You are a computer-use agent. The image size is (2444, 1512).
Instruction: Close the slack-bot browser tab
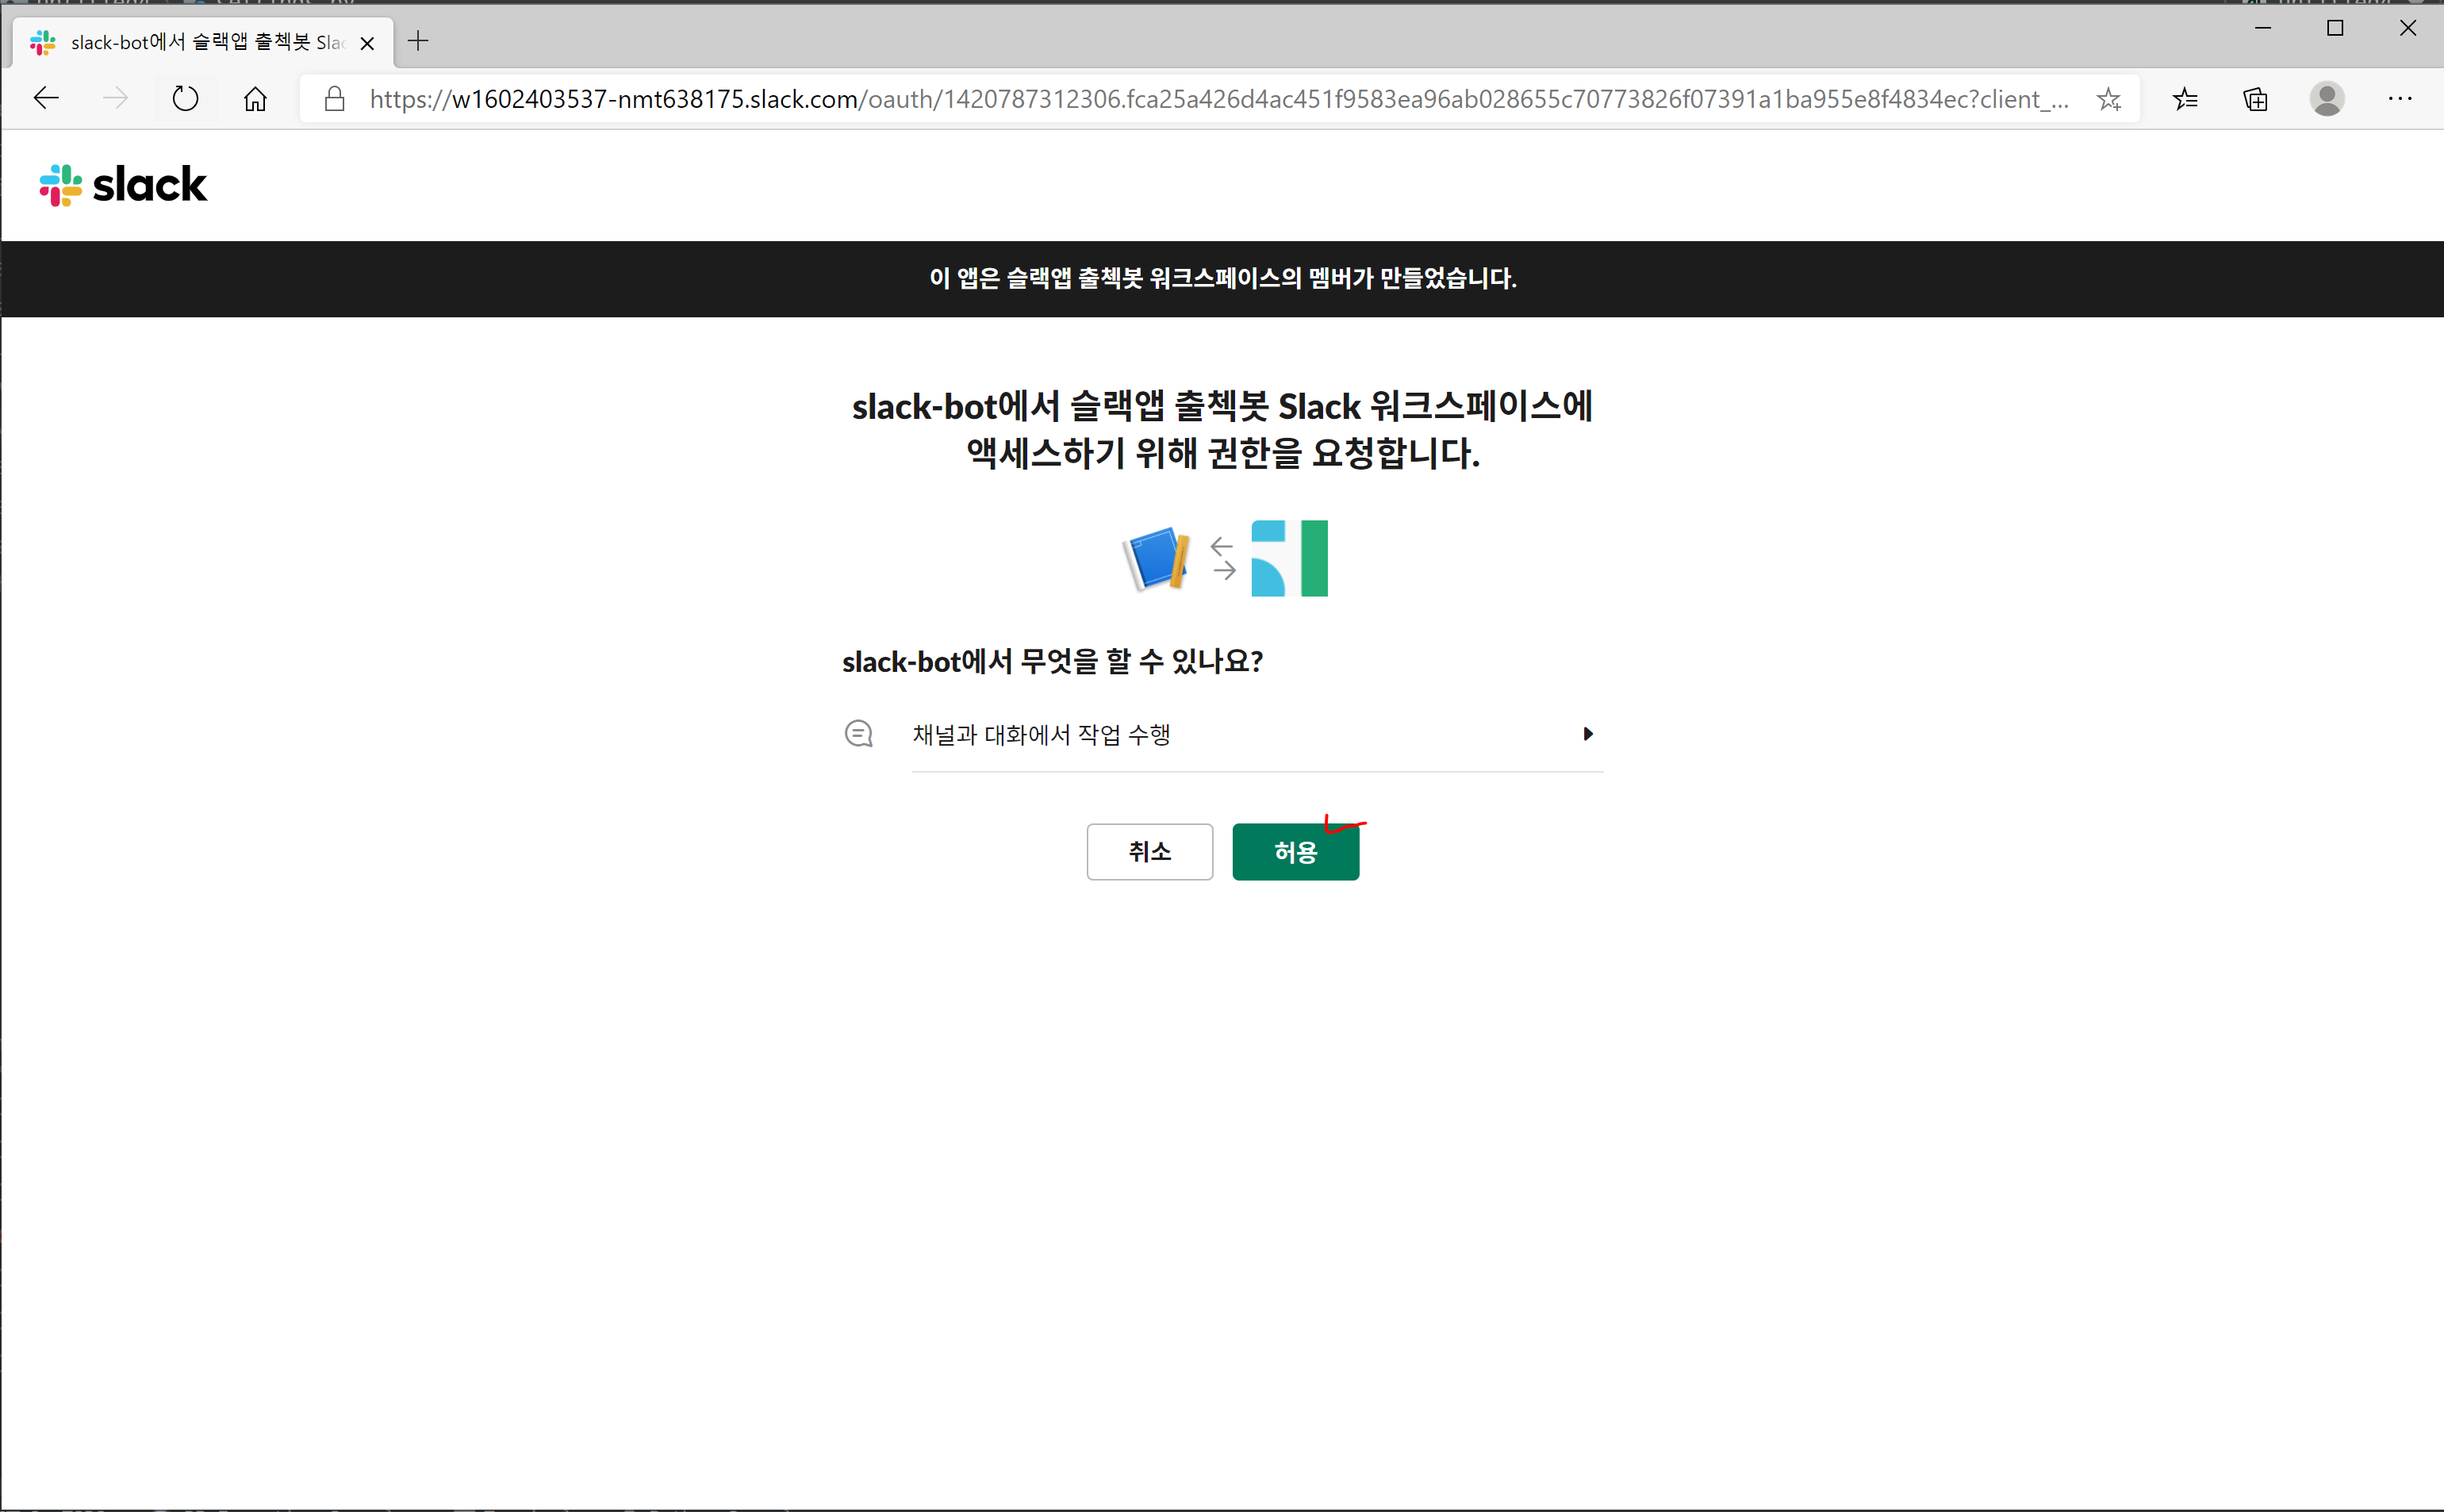click(367, 43)
